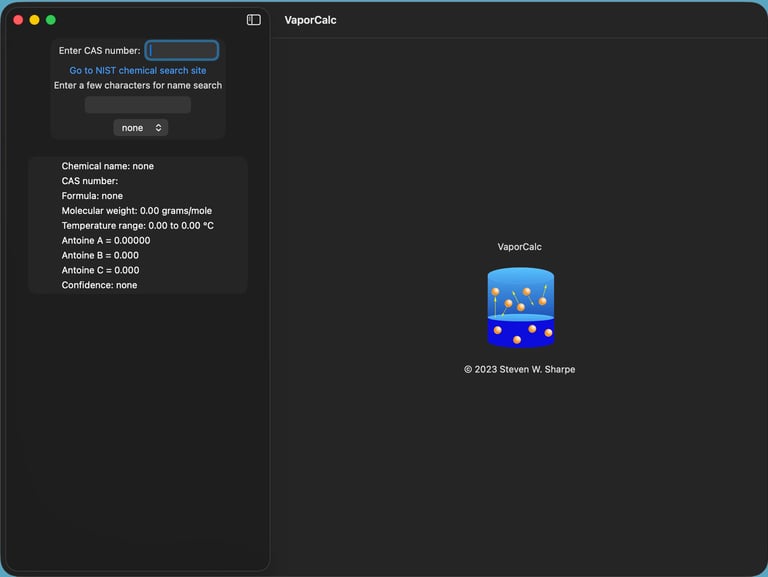Screen dimensions: 768x577
Task: Select the 'Chemical name: none' text
Action: coord(108,166)
